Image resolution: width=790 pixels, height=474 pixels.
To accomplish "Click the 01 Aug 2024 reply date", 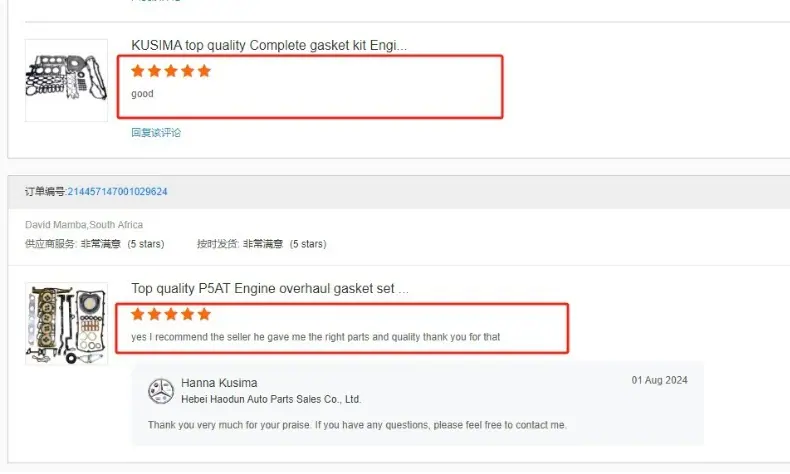I will pos(660,380).
